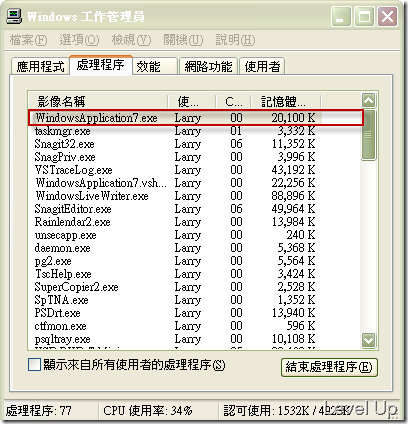408x424 pixels.
Task: Sort by 記憶體 usage column header
Action: (x=285, y=101)
